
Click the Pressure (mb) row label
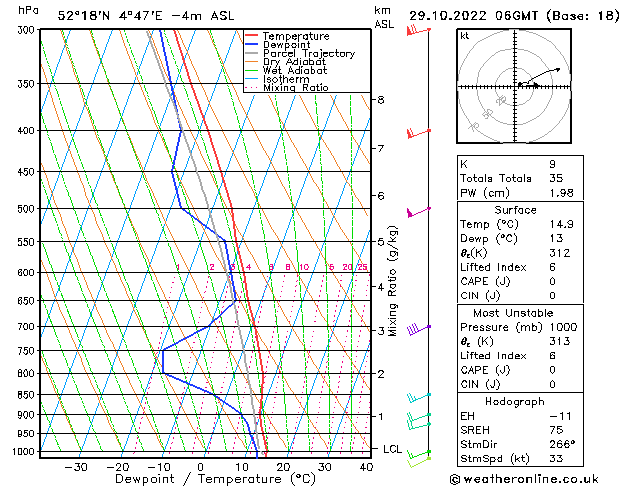tap(503, 328)
